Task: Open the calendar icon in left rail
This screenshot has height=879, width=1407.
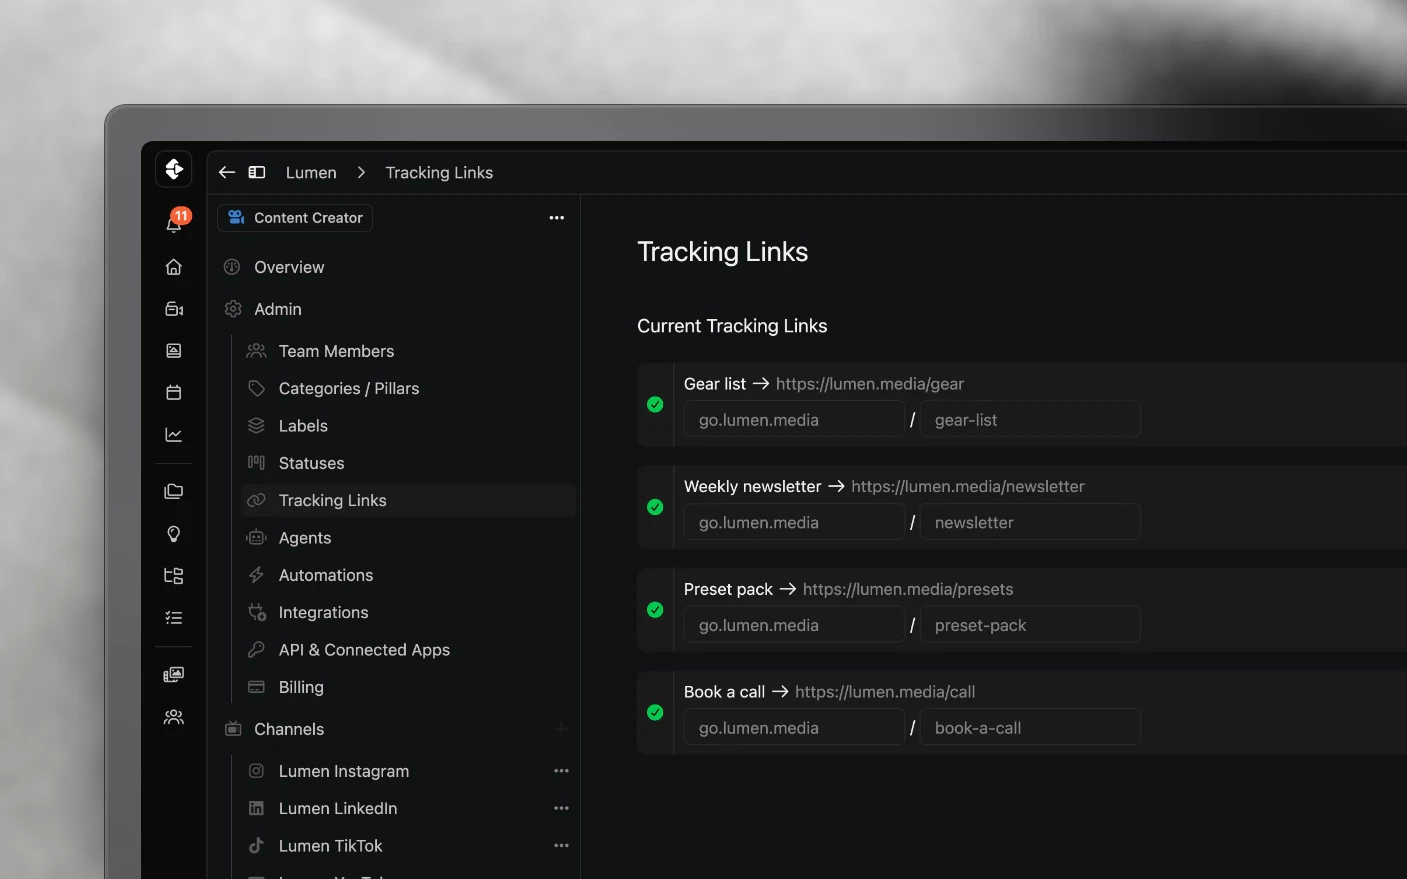Action: pos(174,393)
